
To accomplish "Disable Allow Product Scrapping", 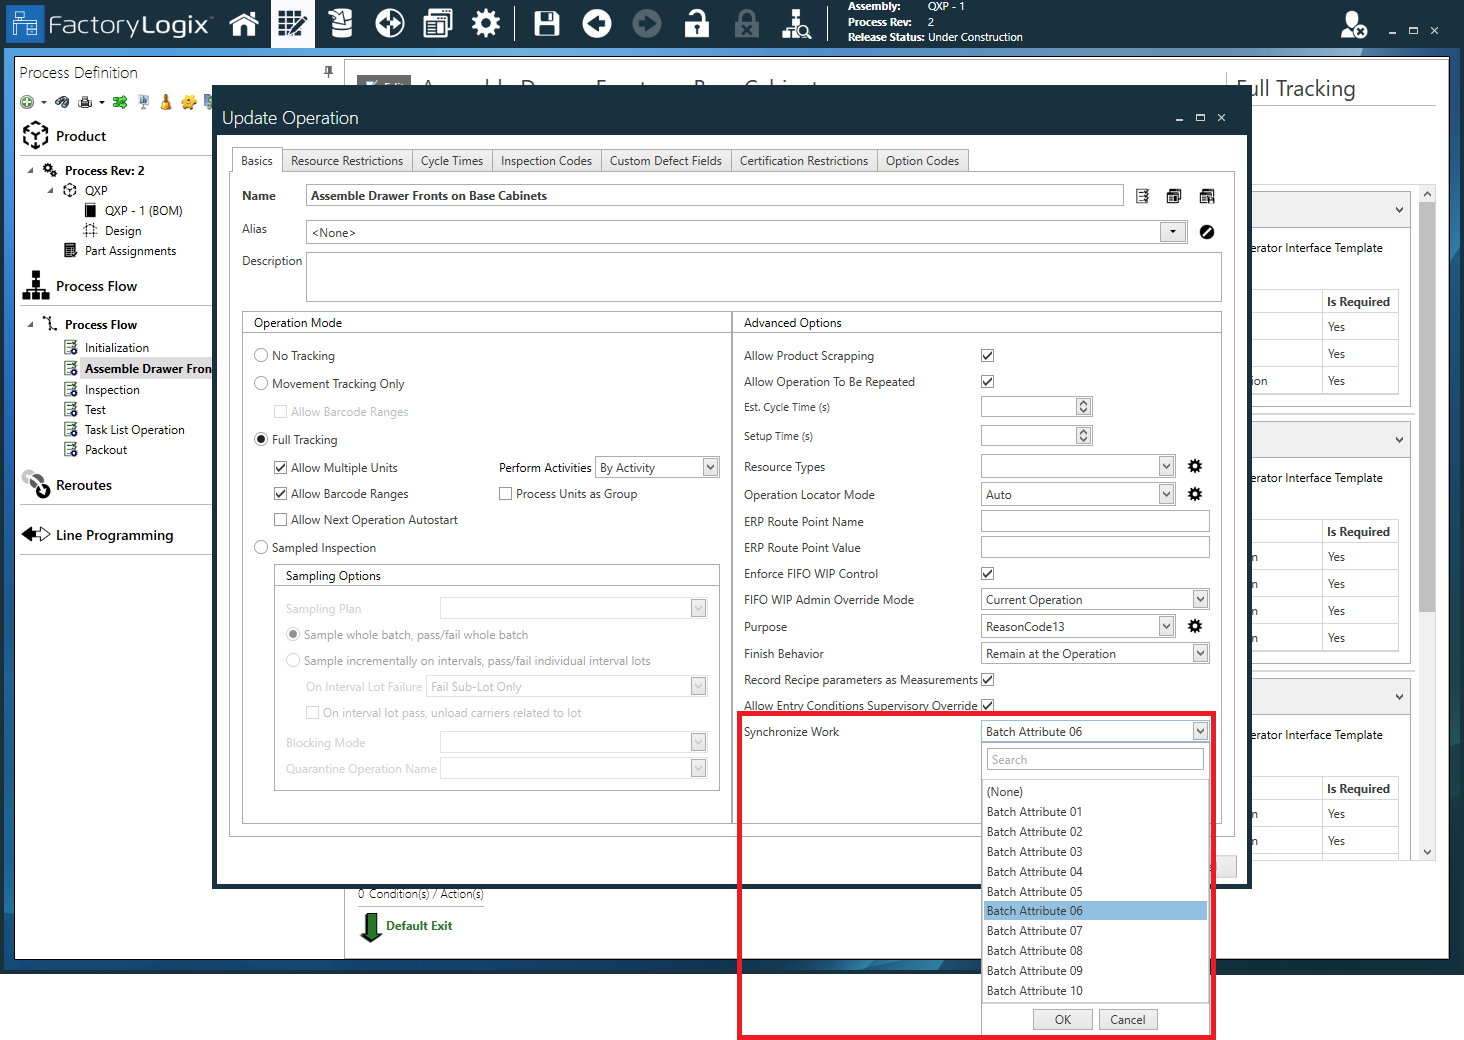I will [987, 355].
